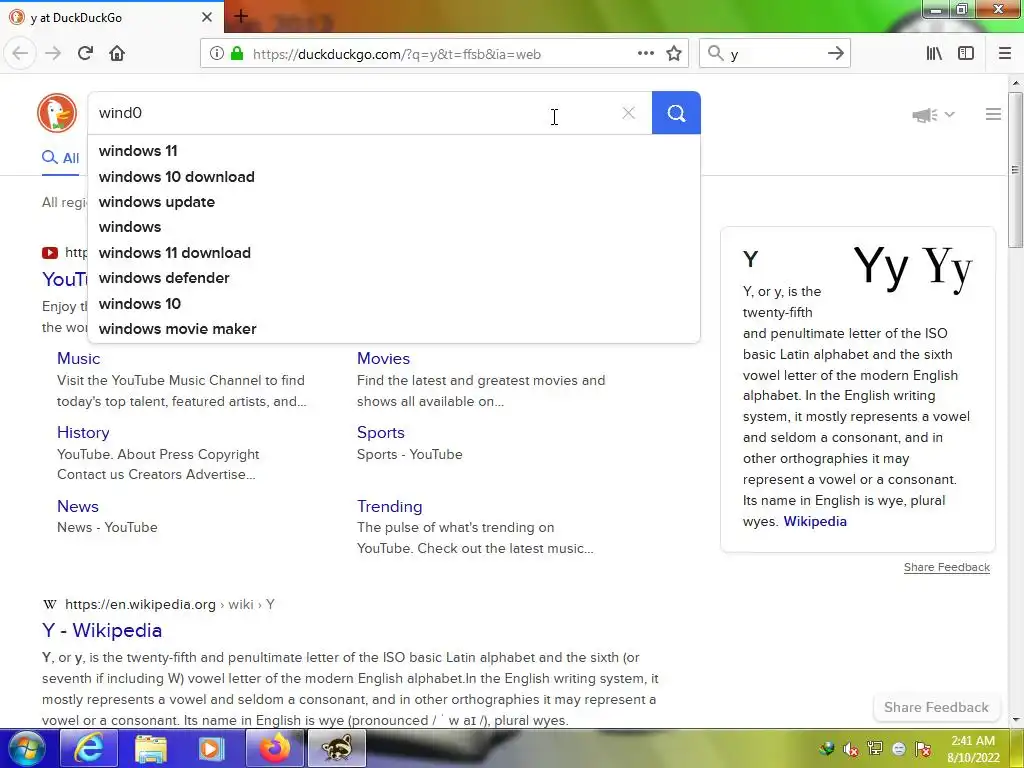
Task: Open the Windows Start menu
Action: tap(25, 748)
